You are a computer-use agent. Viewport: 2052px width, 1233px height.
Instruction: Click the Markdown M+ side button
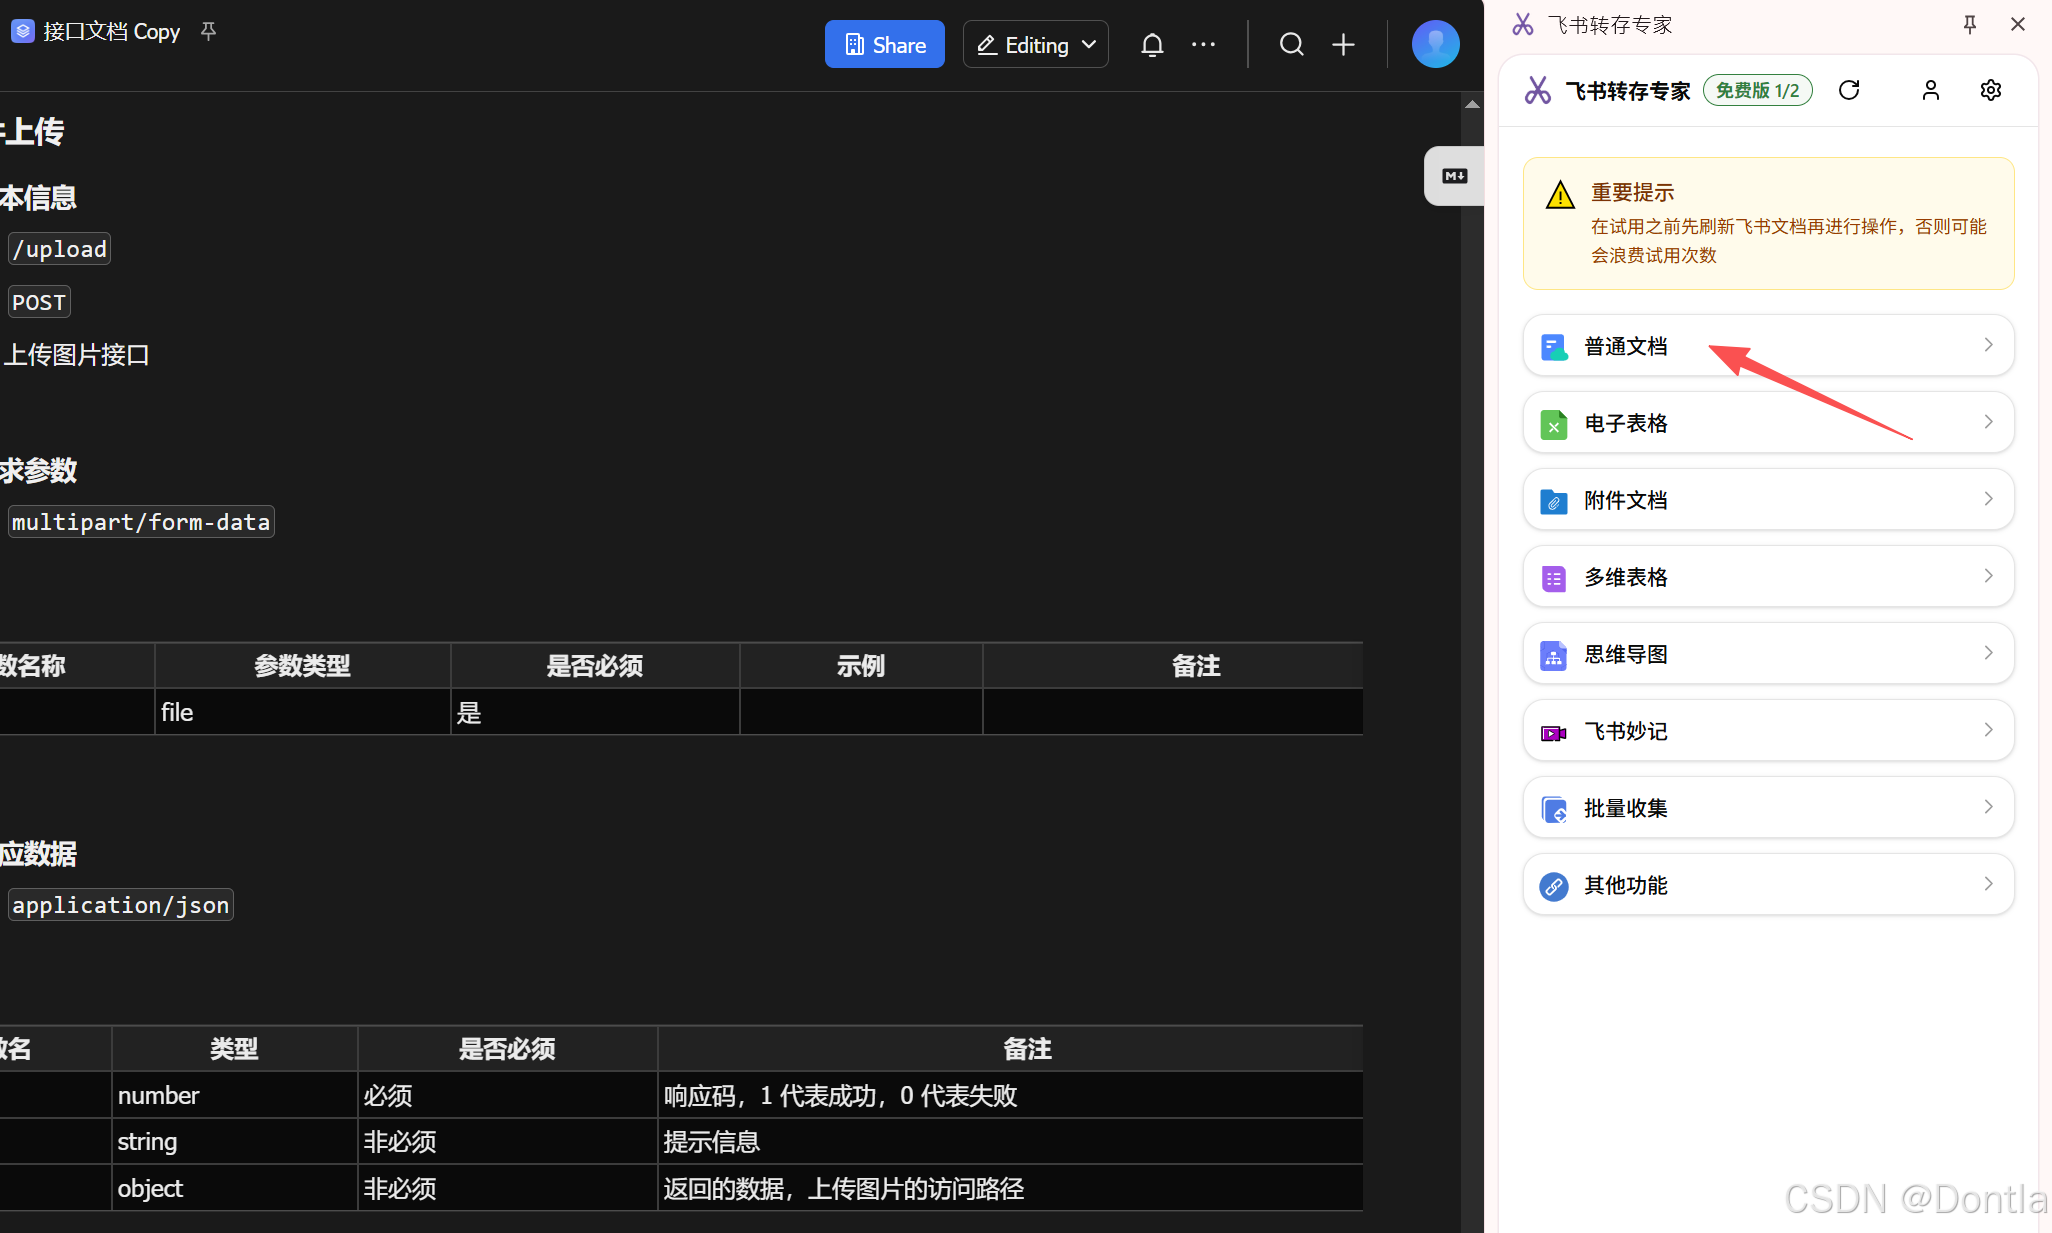click(1454, 176)
